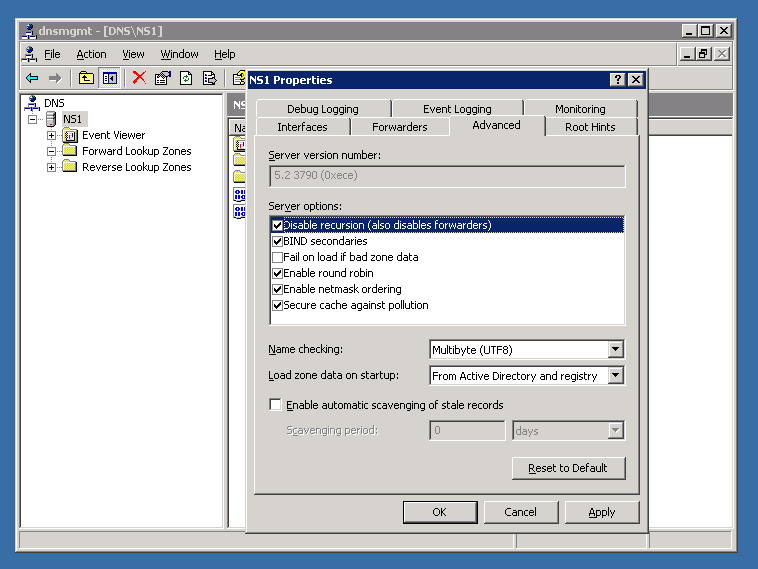Viewport: 758px width, 569px height.
Task: Open the Name checking dropdown
Action: 615,349
